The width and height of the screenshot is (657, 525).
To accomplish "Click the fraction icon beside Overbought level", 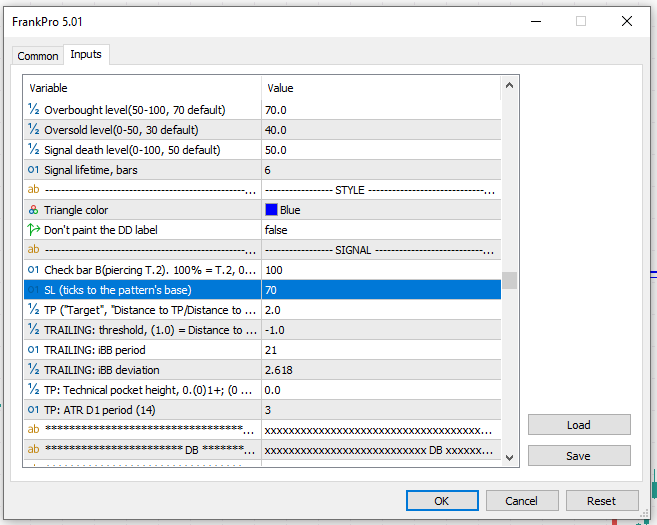I will tap(33, 110).
